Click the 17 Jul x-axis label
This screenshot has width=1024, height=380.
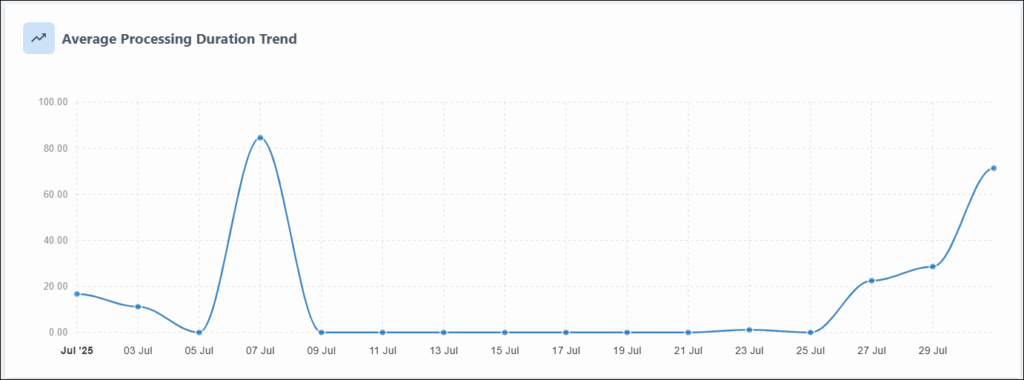[566, 351]
